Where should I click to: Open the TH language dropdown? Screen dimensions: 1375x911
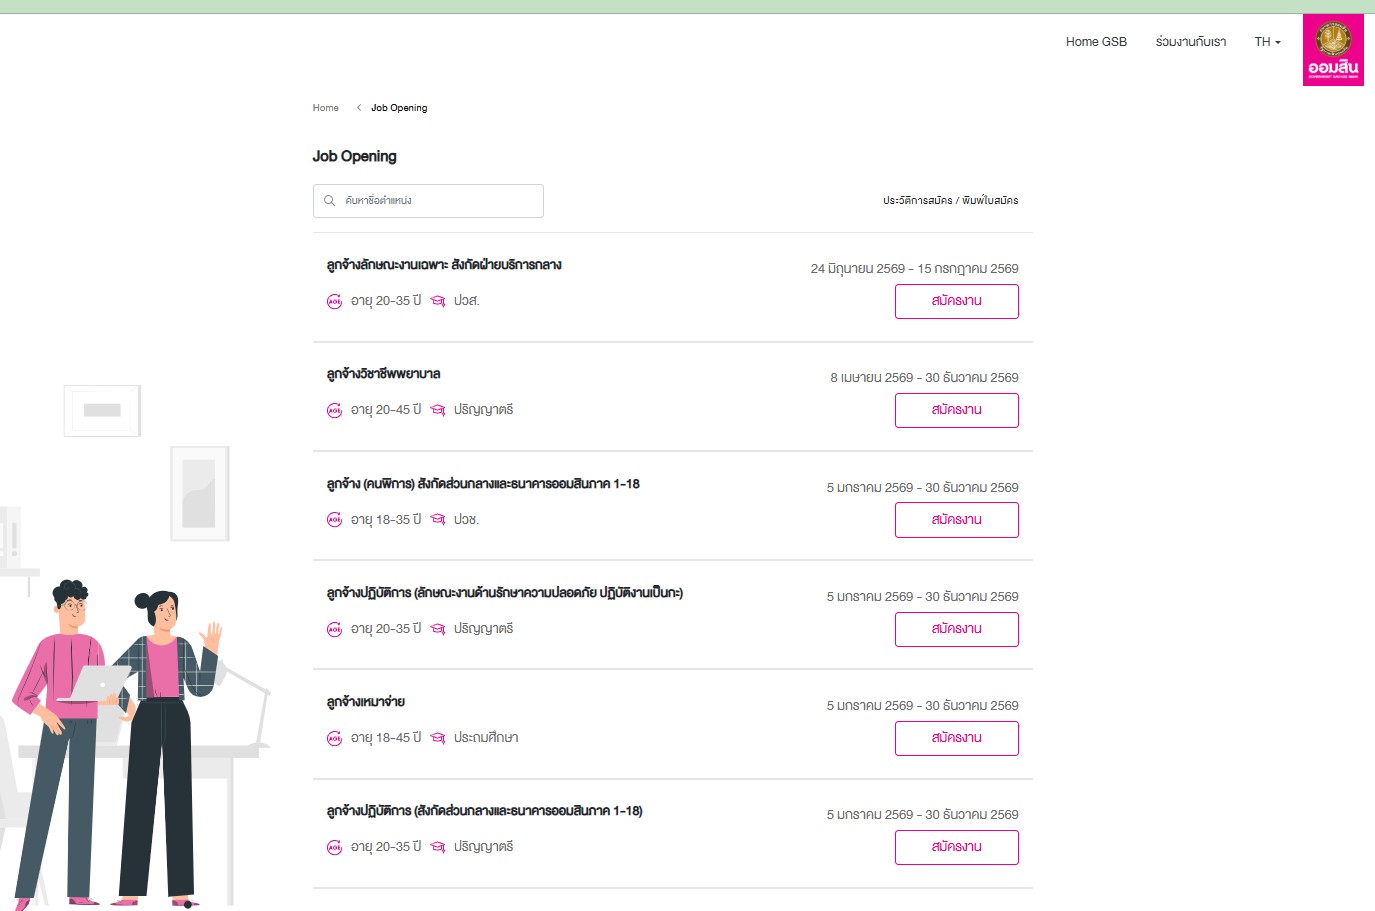coord(1267,42)
